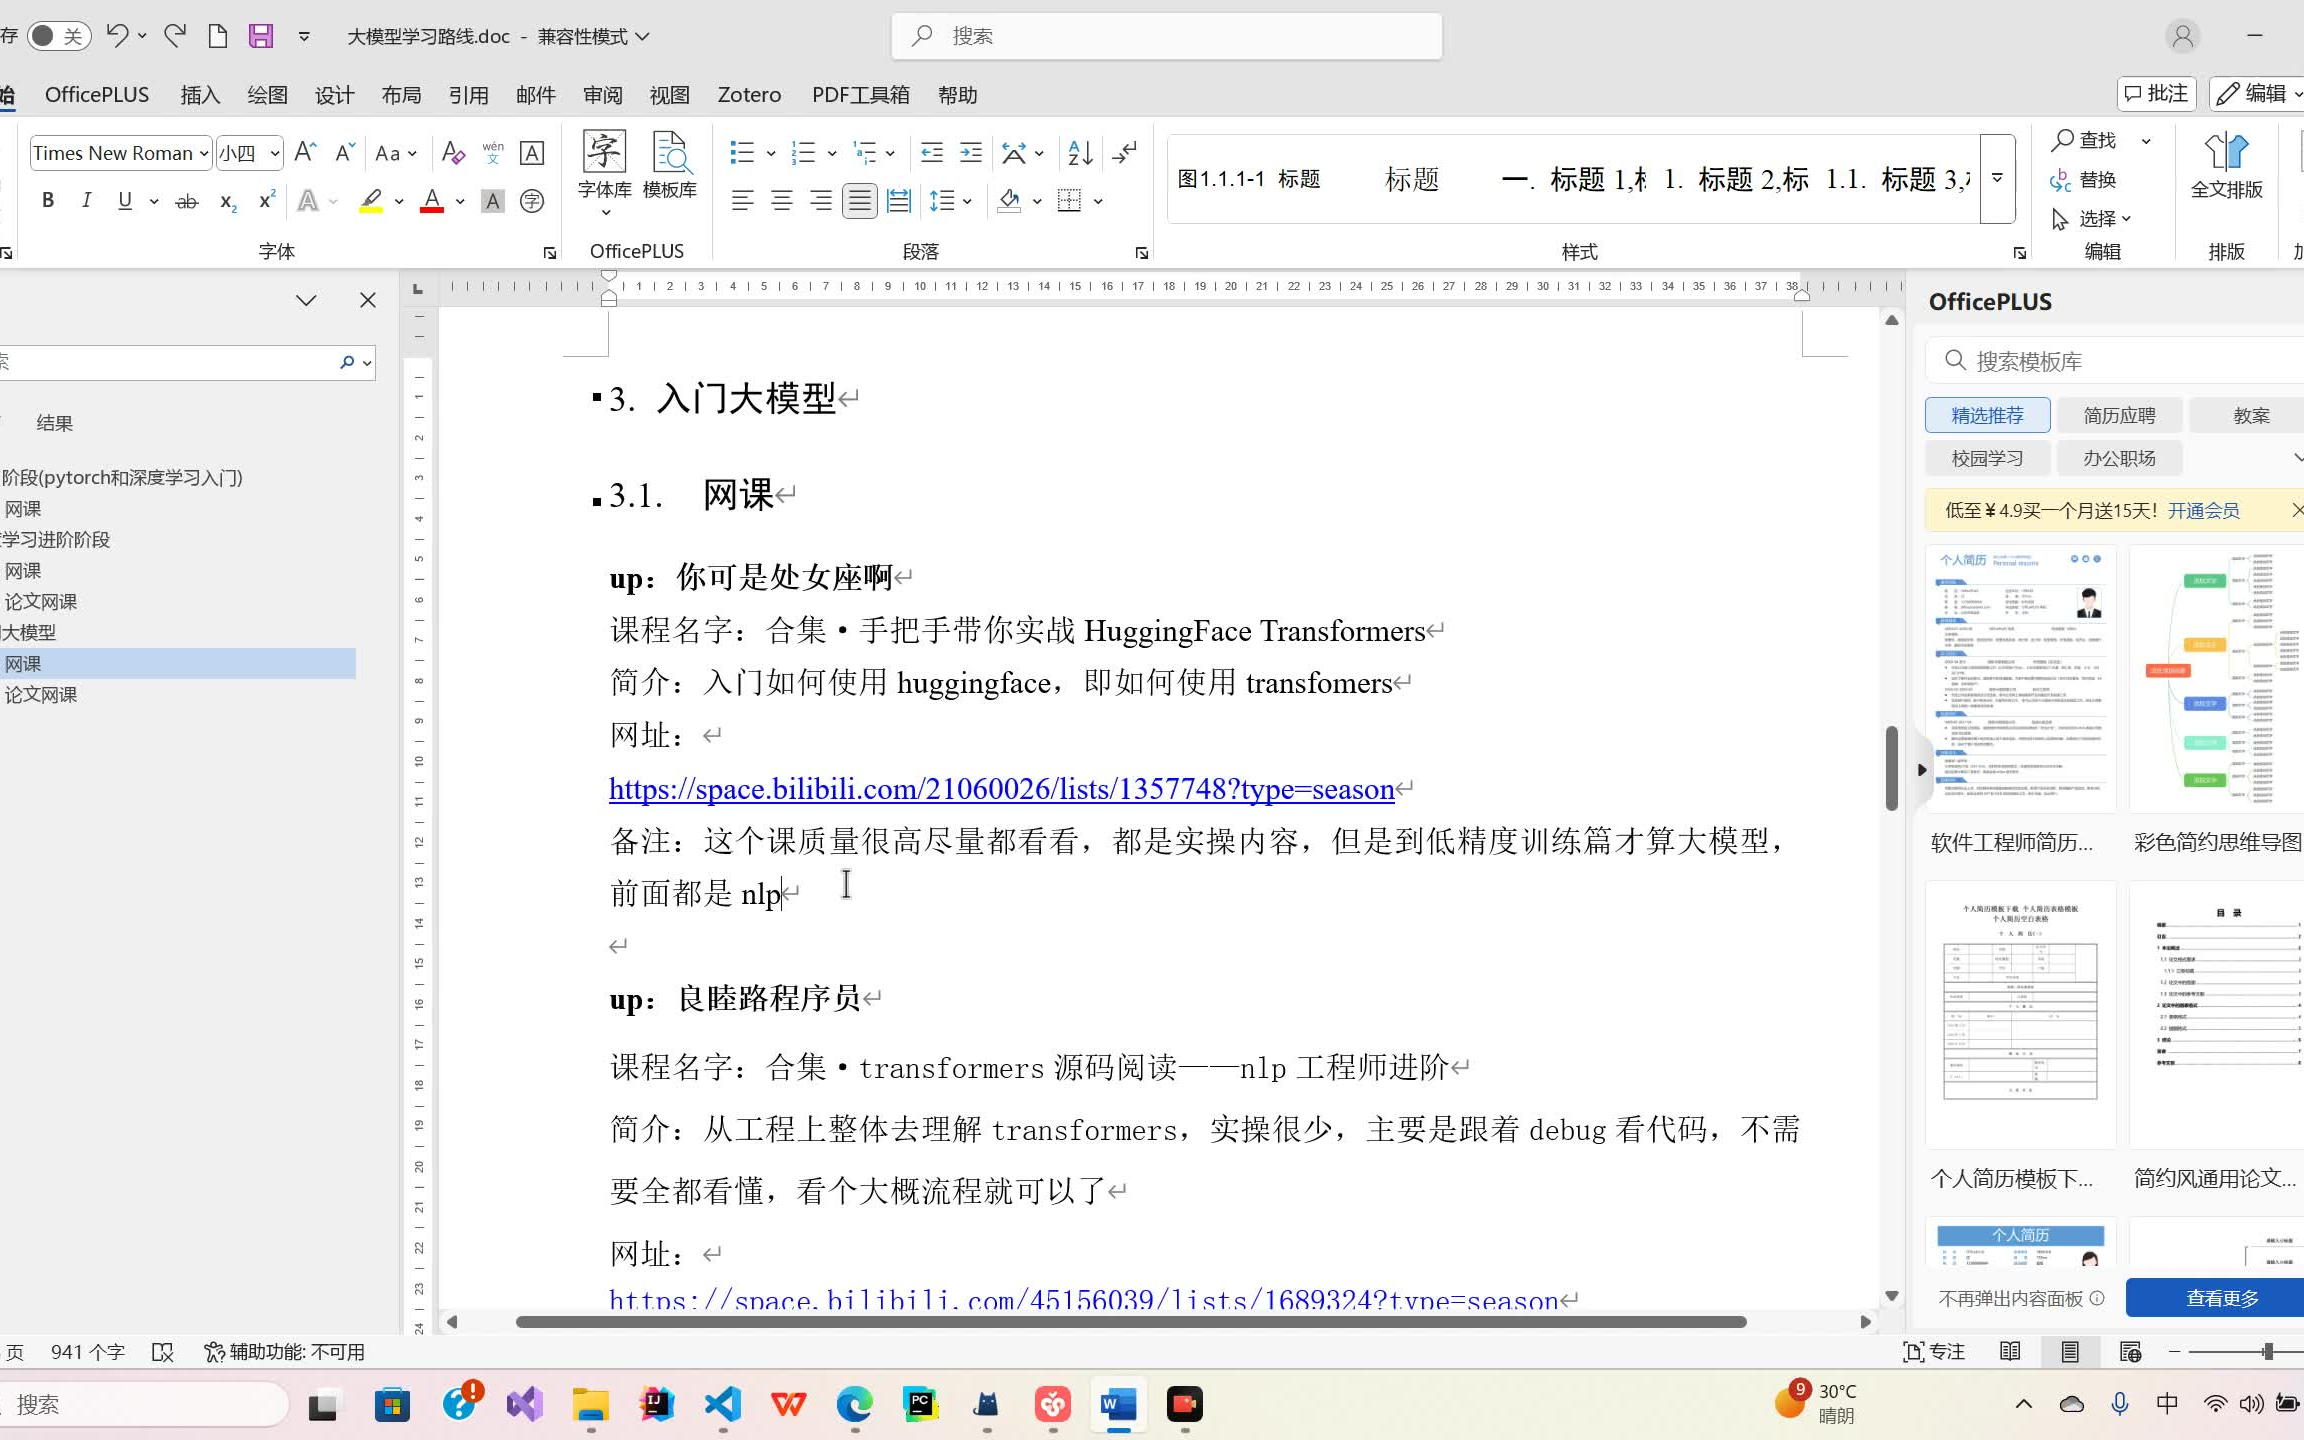Open the 软件工程师简历 template thumbnail
This screenshot has height=1440, width=2304.
coord(2020,679)
